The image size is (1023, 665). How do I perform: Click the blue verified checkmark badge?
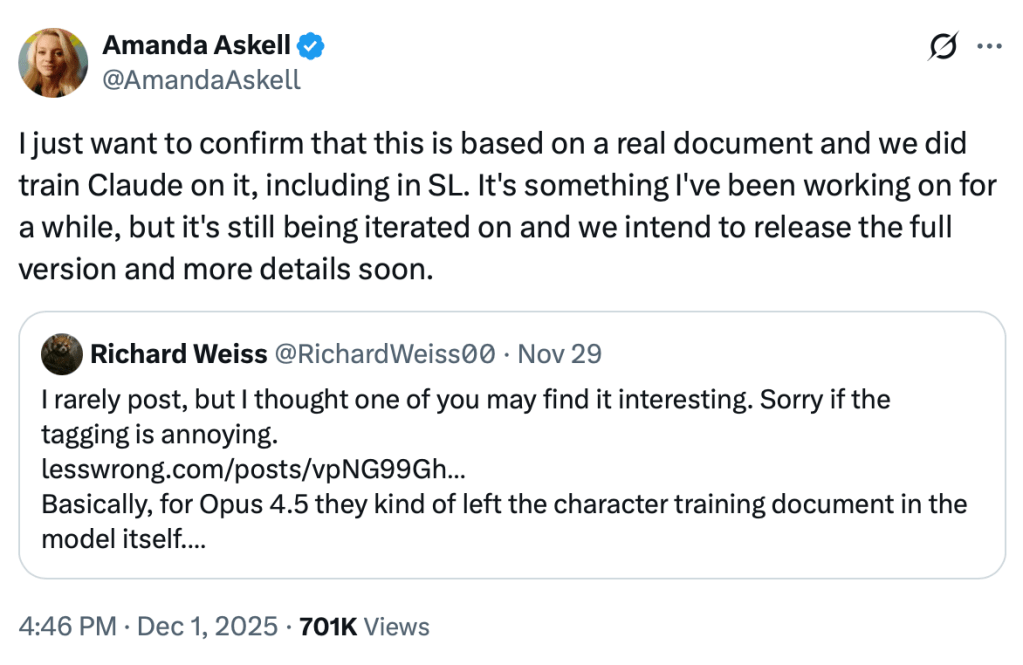pyautogui.click(x=313, y=45)
